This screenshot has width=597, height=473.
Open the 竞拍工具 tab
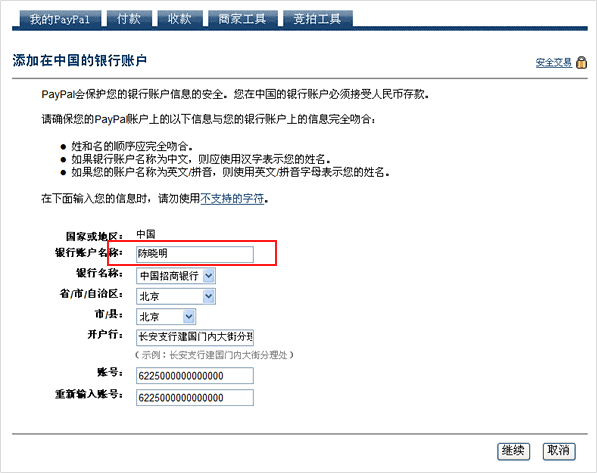point(318,19)
